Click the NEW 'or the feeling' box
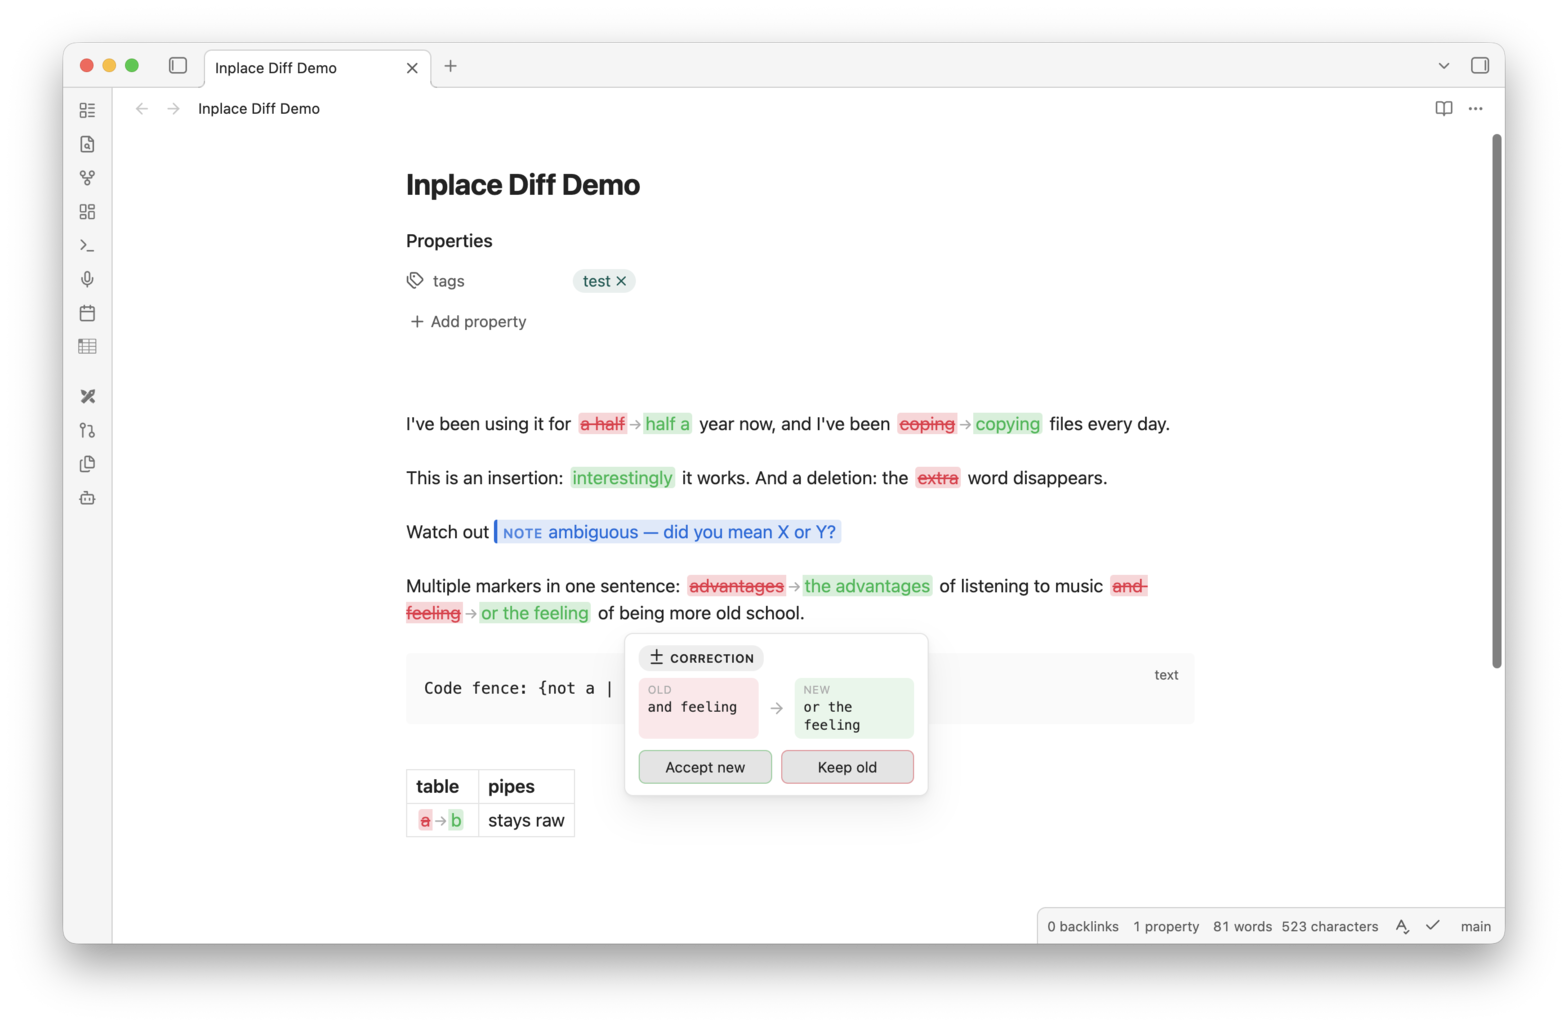The image size is (1568, 1027). [x=854, y=708]
